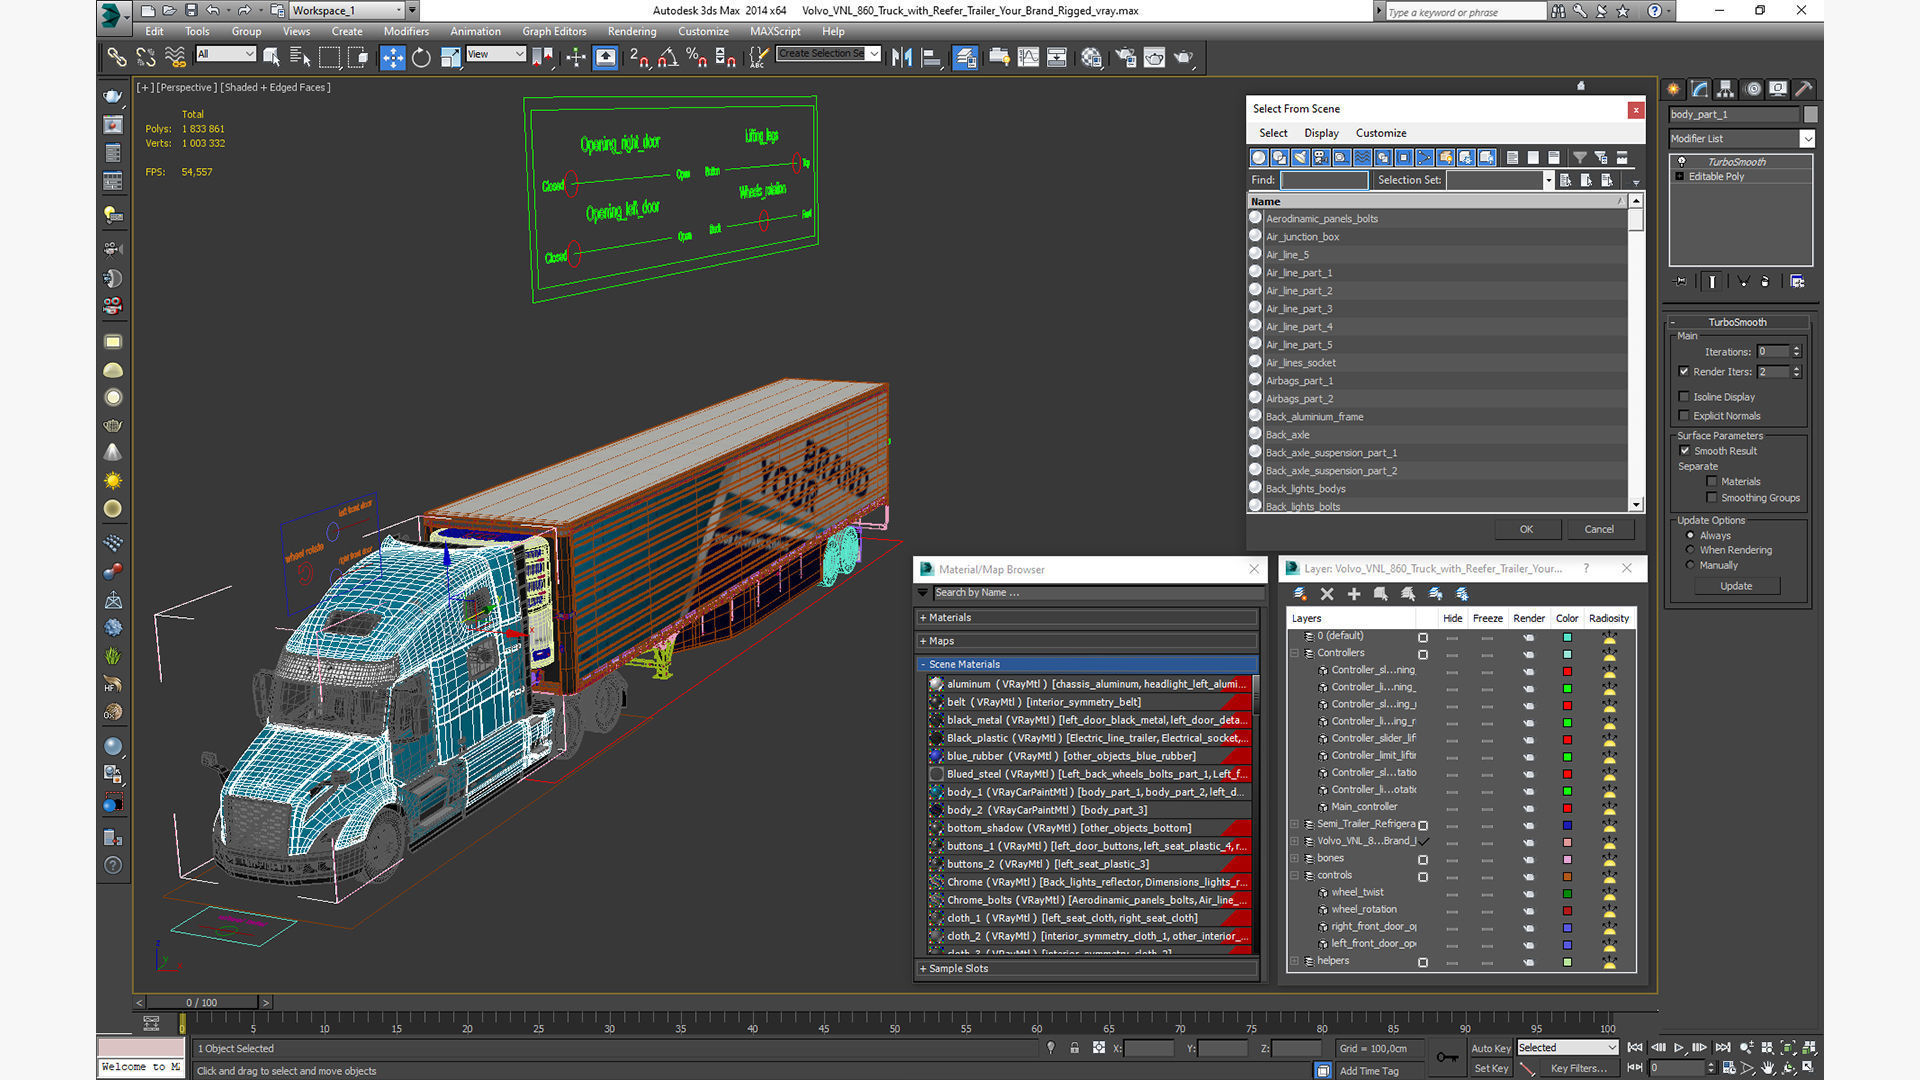Uncheck Smooth Result checkbox
The width and height of the screenshot is (1920, 1080).
pyautogui.click(x=1684, y=451)
